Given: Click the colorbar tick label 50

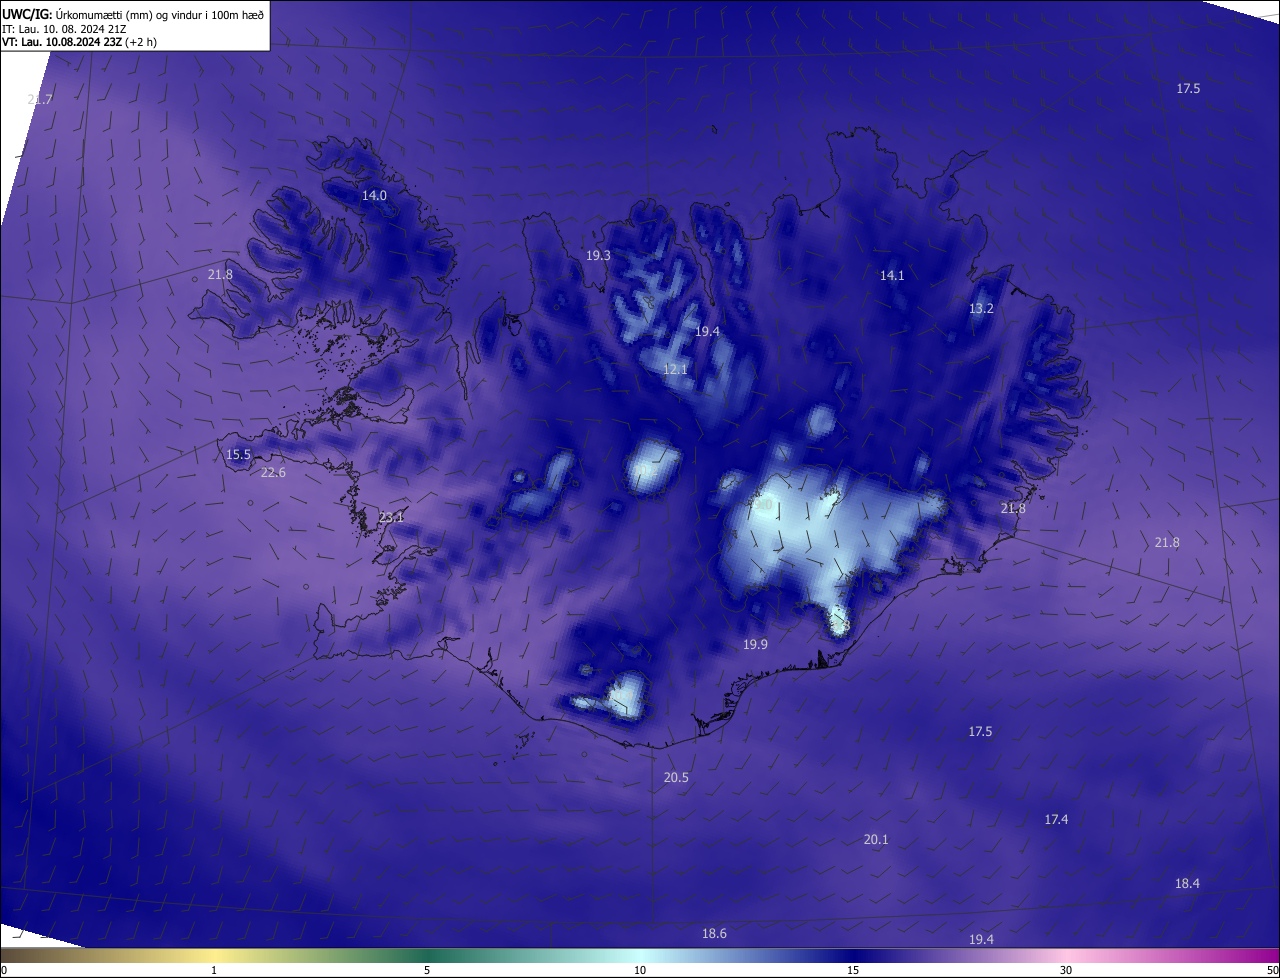Looking at the screenshot, I should tap(1272, 970).
